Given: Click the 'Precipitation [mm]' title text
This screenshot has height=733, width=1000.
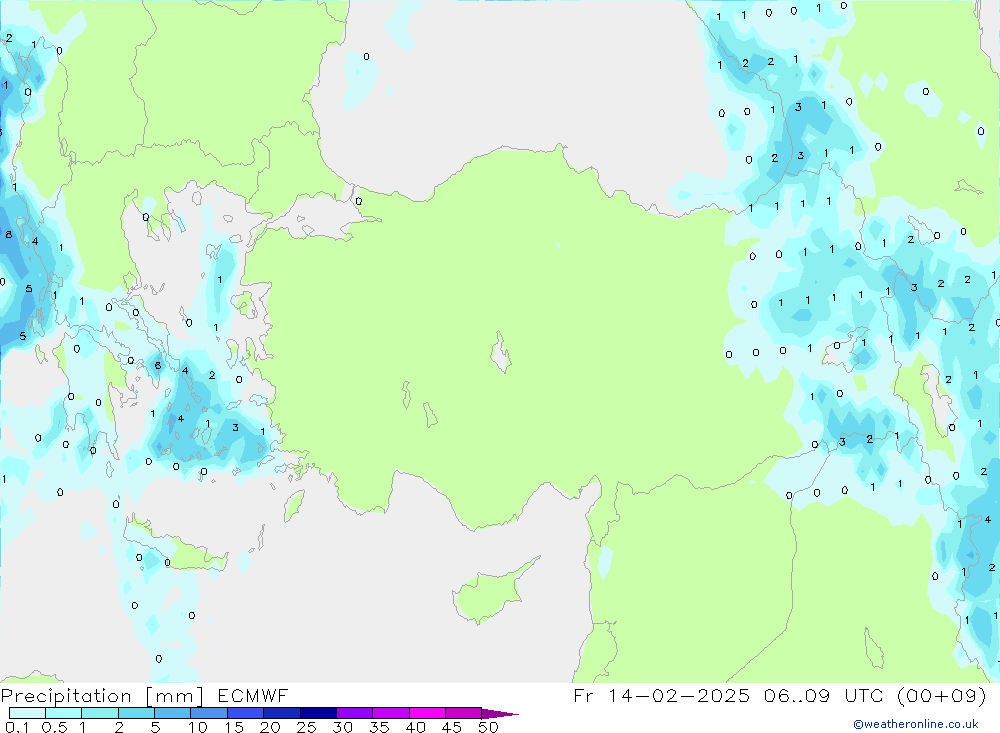Looking at the screenshot, I should pyautogui.click(x=102, y=696).
